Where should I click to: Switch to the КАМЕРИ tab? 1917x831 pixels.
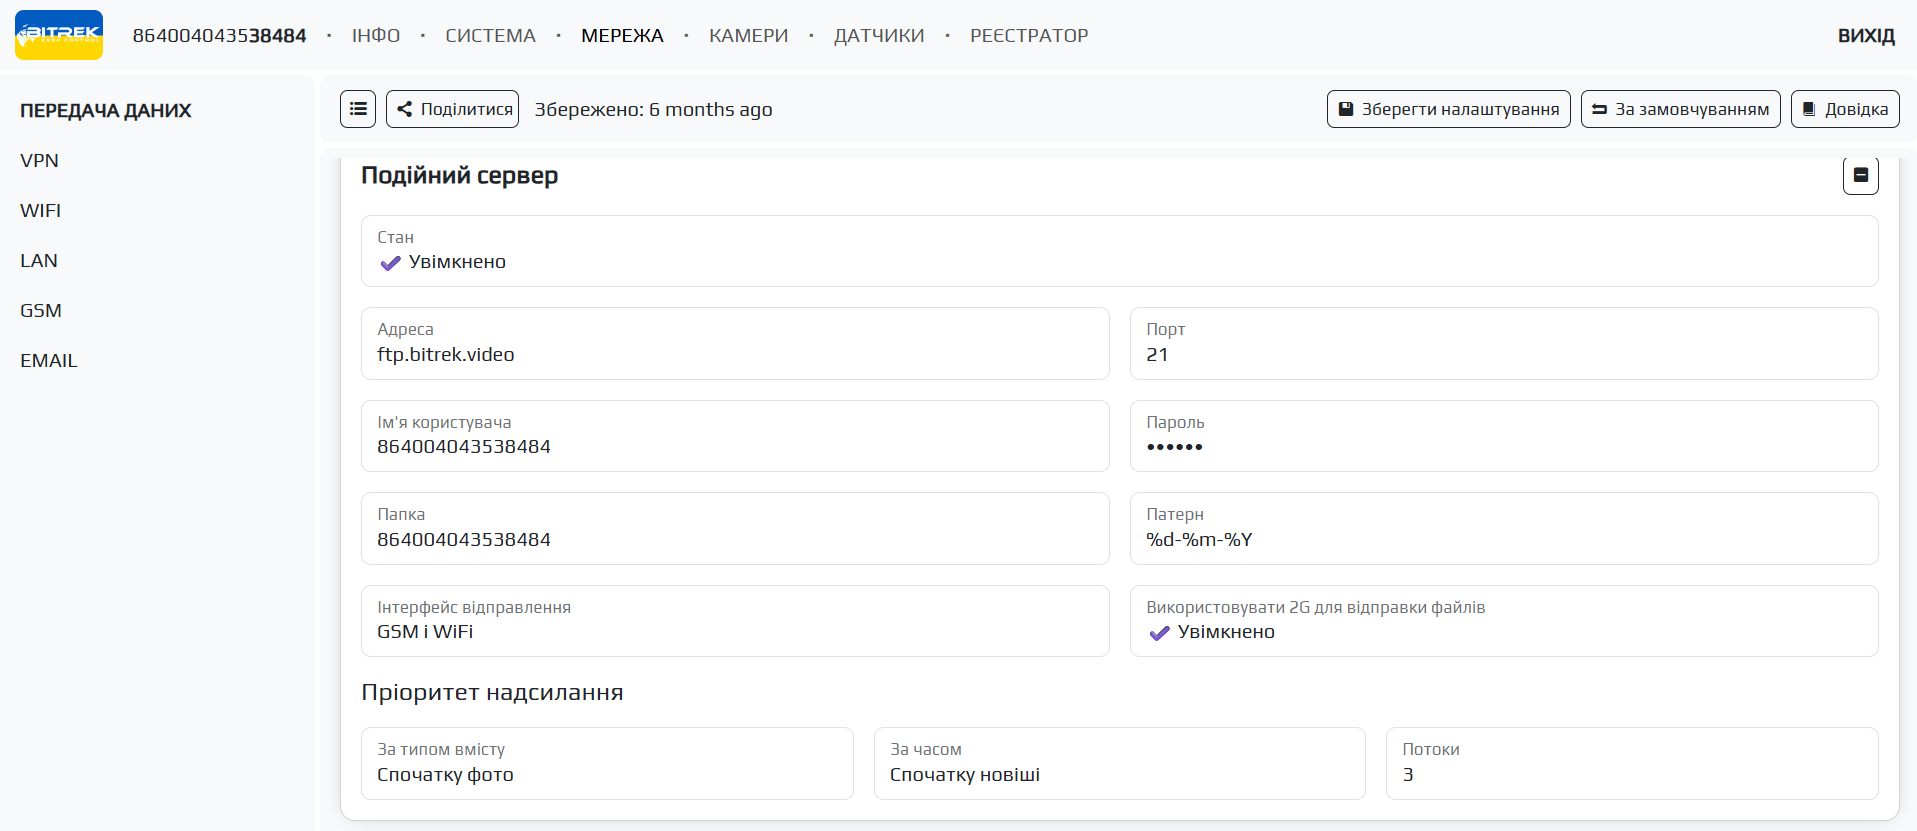click(x=748, y=36)
